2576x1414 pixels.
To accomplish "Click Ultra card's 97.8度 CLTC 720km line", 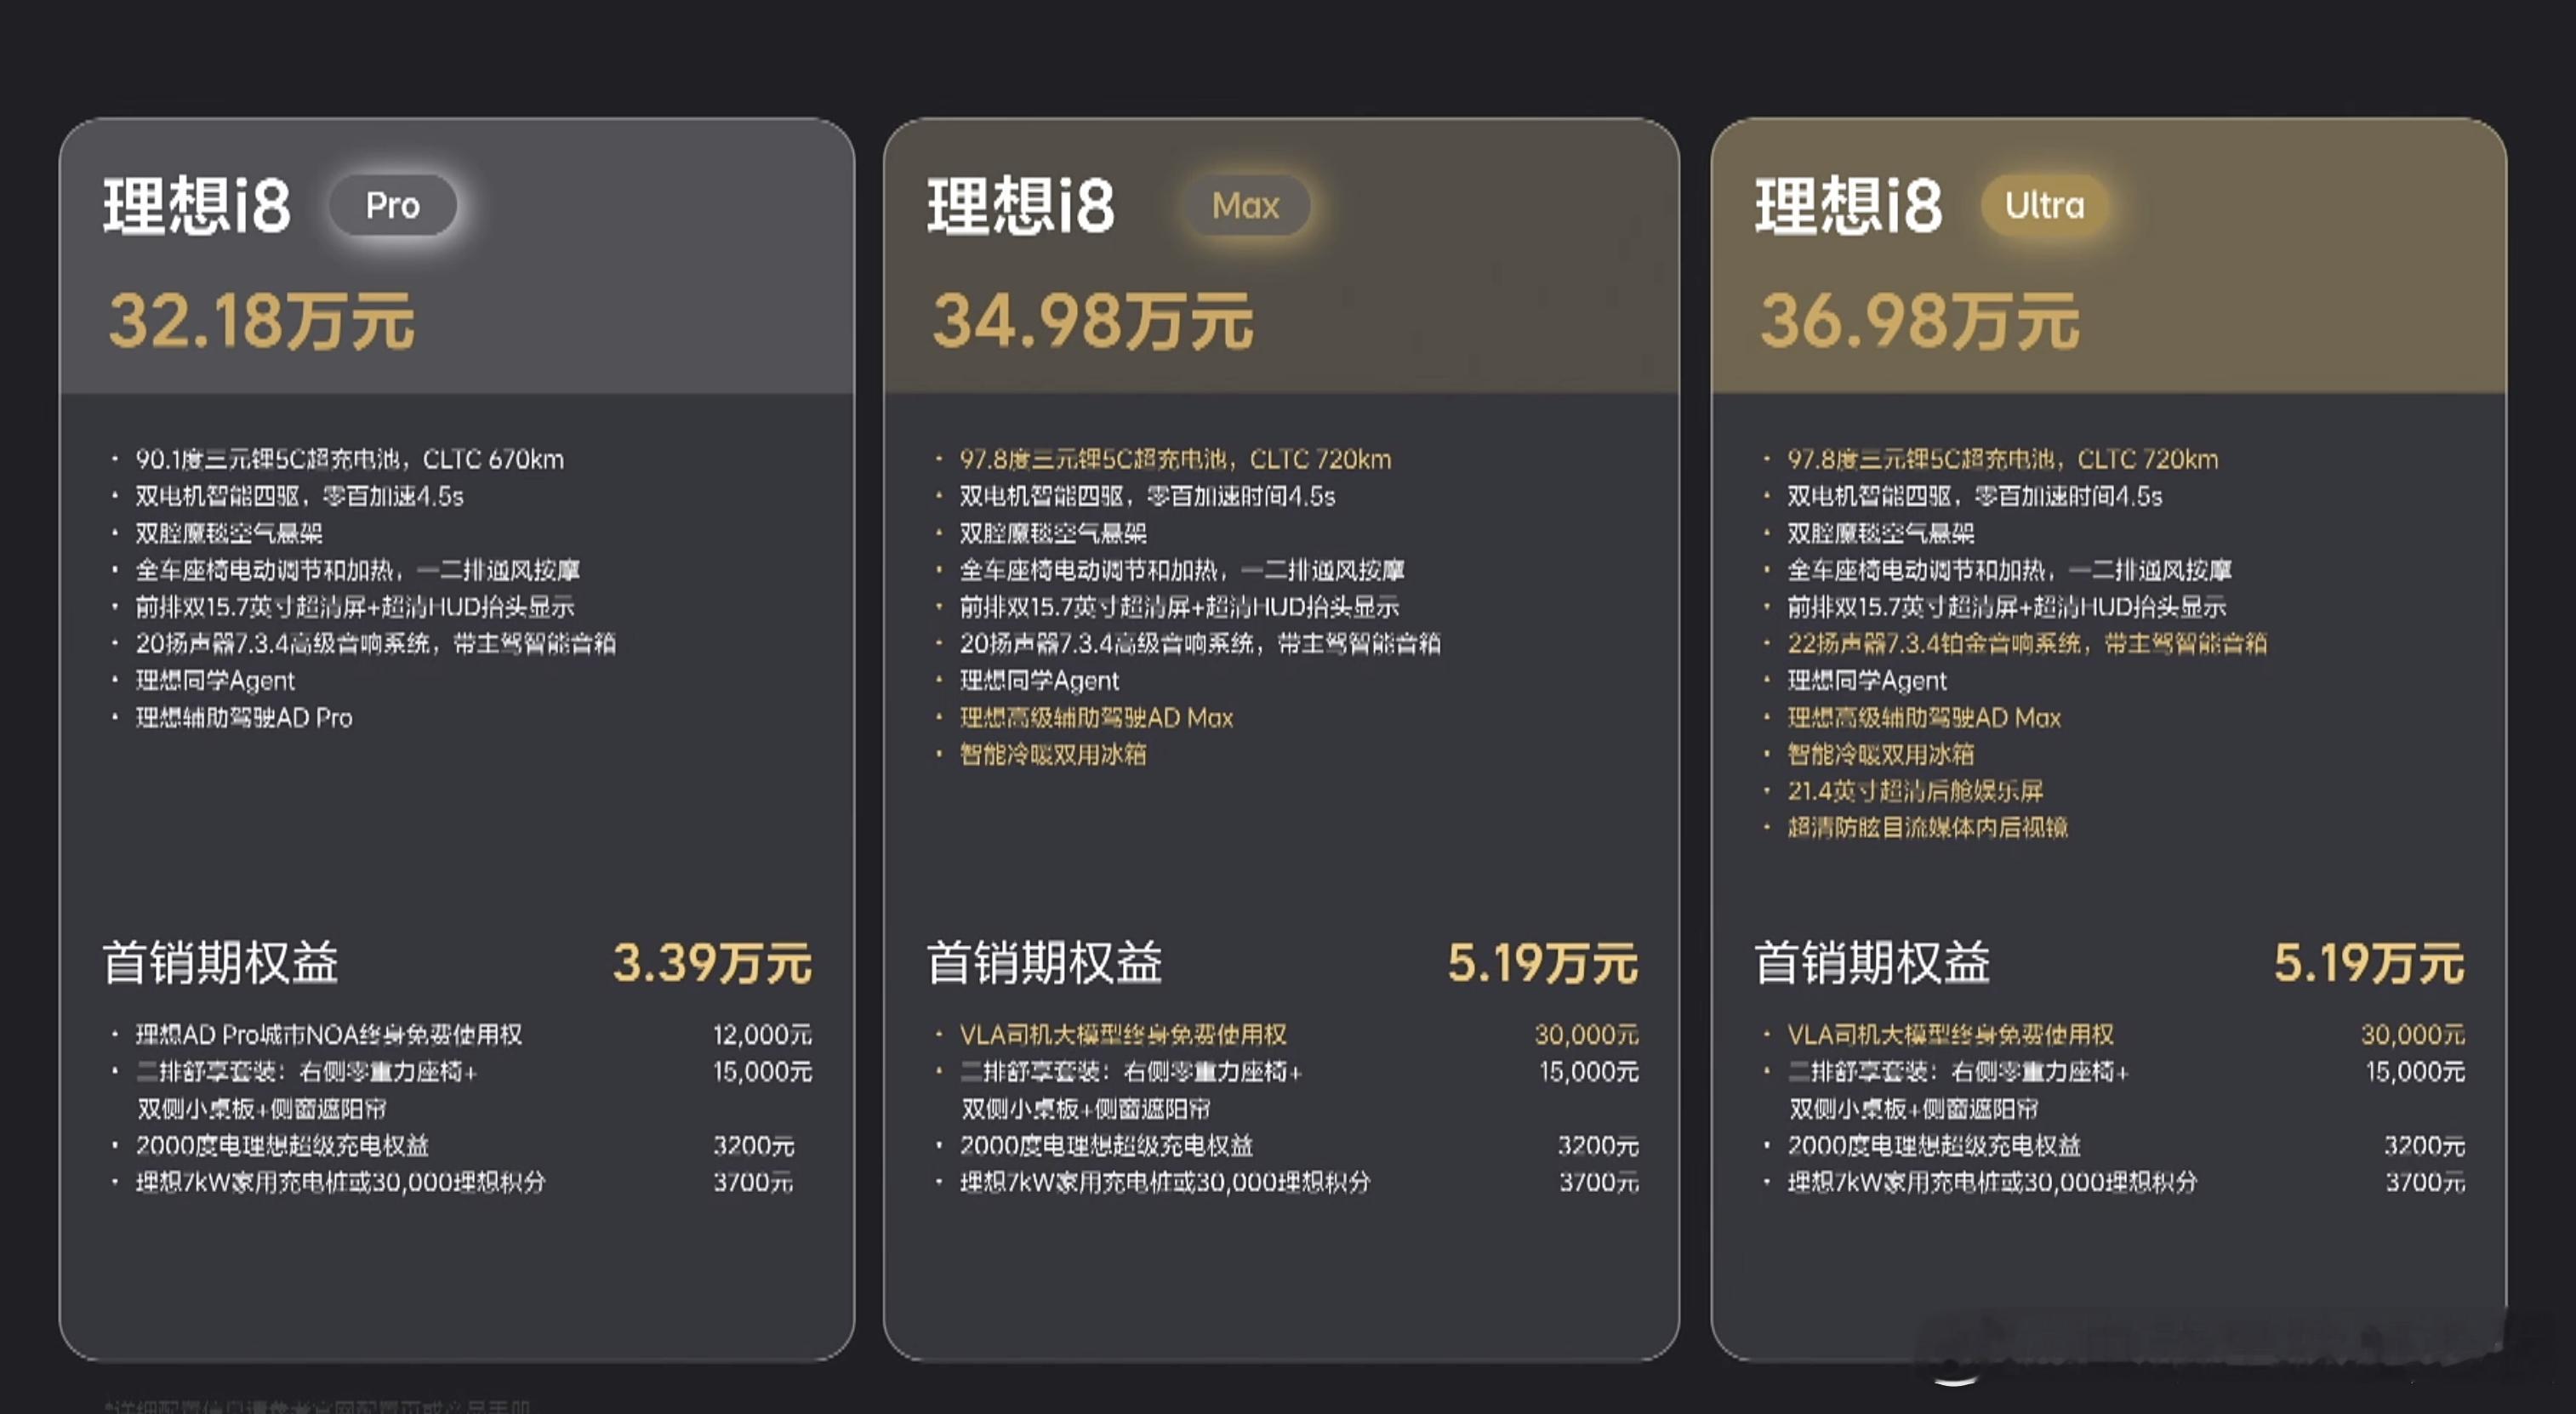I will [x=2003, y=459].
